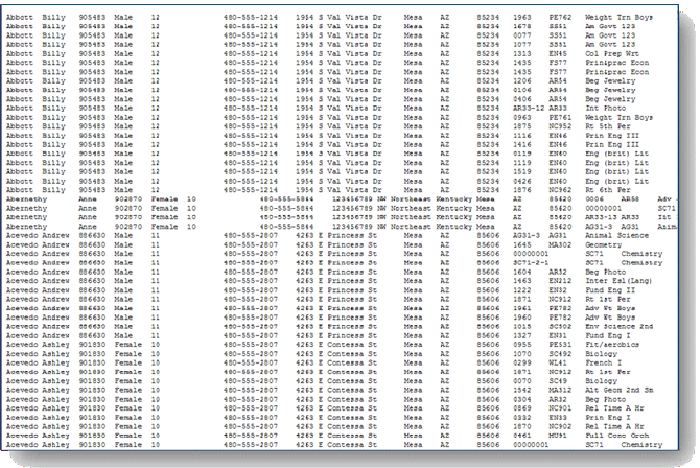Screen dimensions: 700x468
Task: Select course code SC49
Action: 558,381
